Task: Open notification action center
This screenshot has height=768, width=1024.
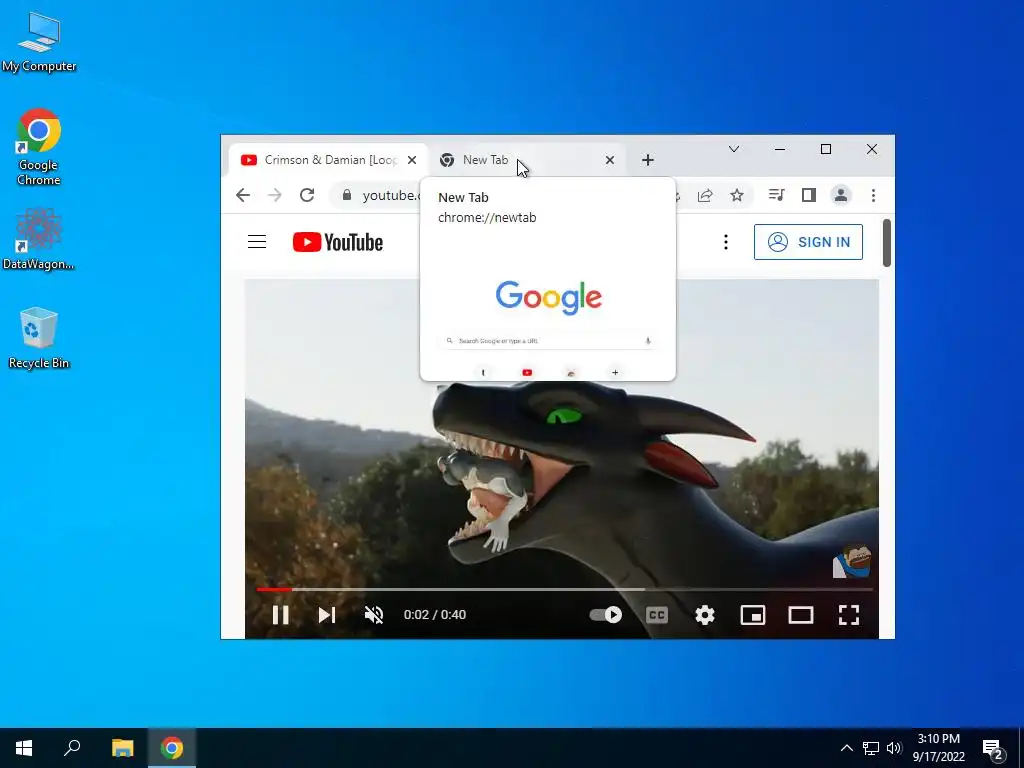Action: (x=993, y=749)
